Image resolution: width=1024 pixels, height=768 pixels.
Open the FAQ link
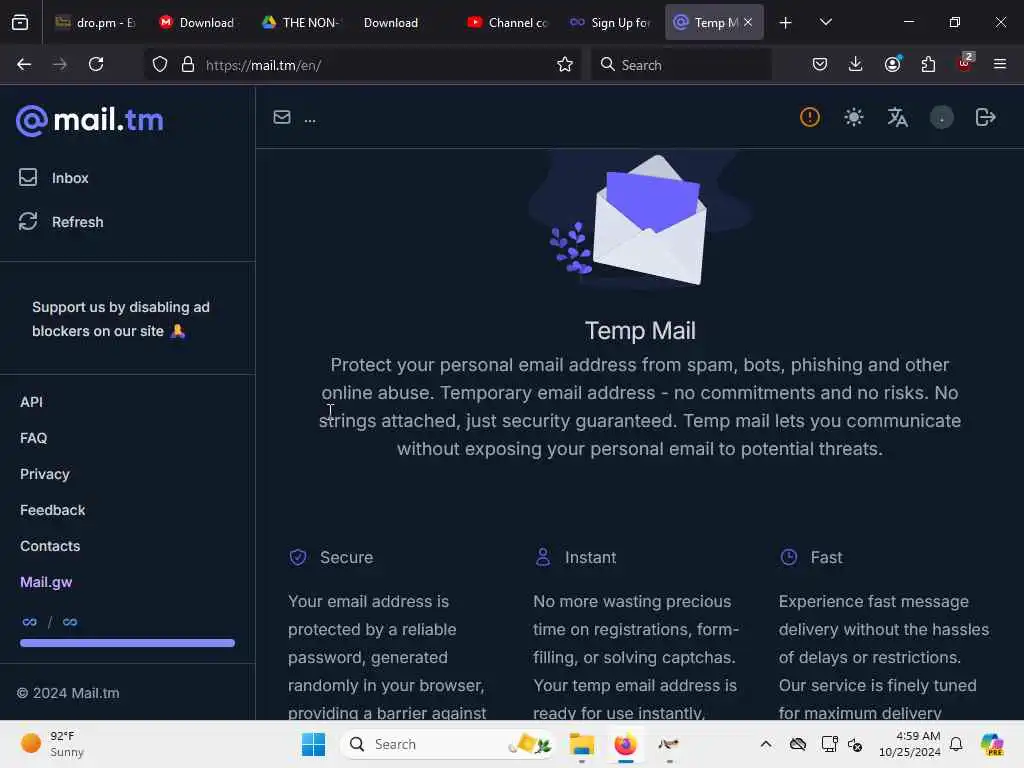point(33,438)
